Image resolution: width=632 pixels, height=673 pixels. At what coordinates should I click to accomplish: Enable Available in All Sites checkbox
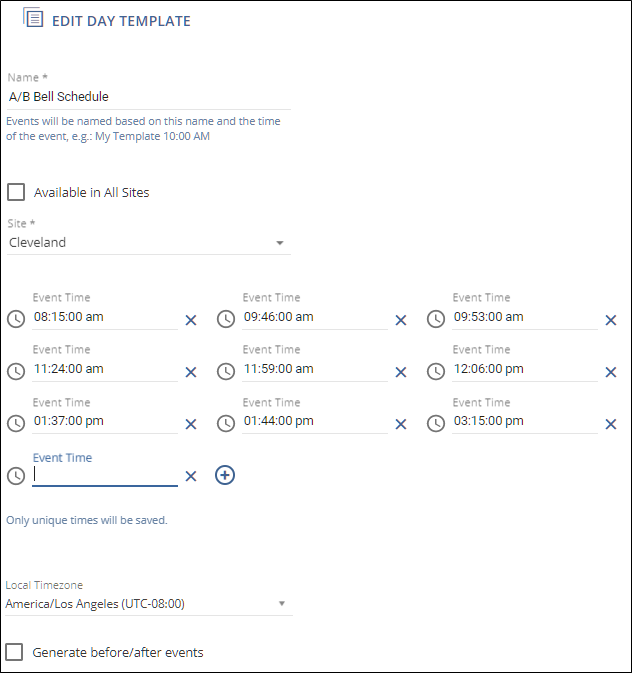(x=16, y=192)
